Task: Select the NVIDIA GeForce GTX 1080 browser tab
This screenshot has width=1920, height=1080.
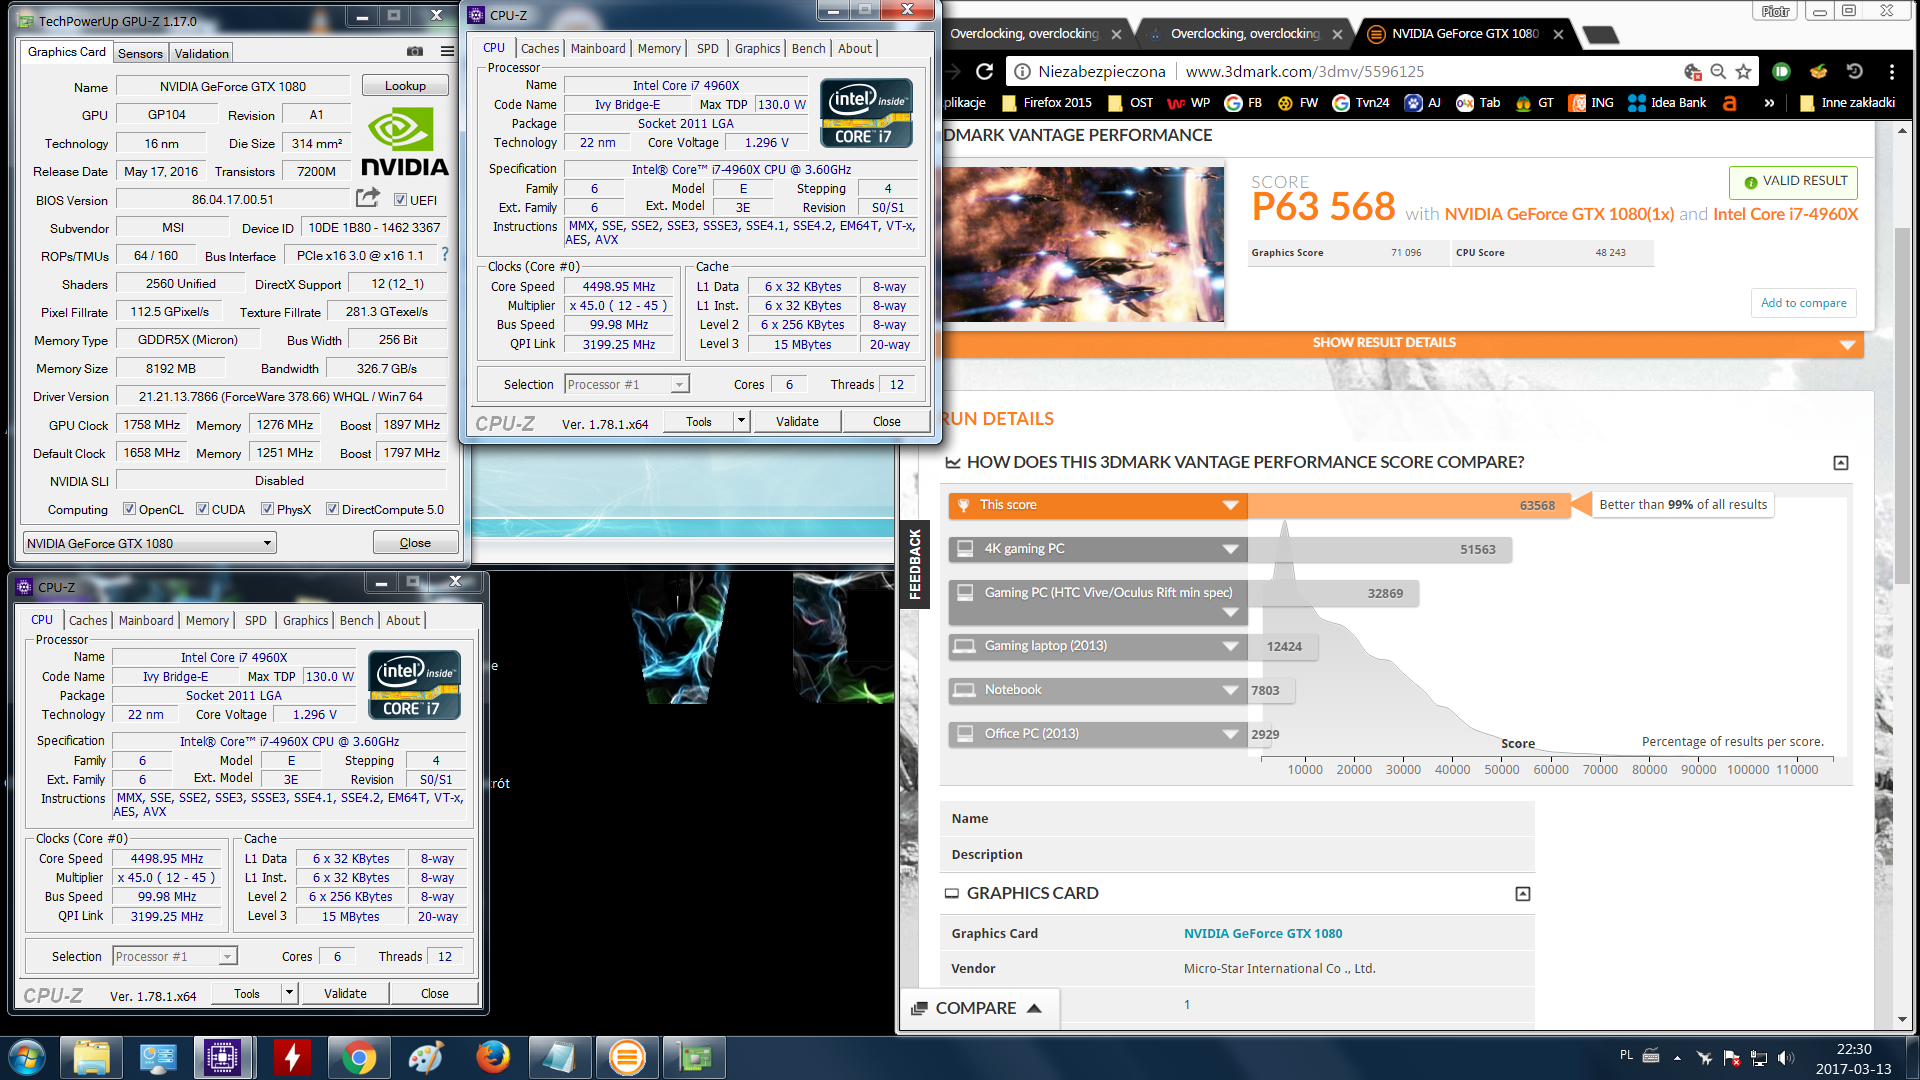Action: click(1464, 34)
